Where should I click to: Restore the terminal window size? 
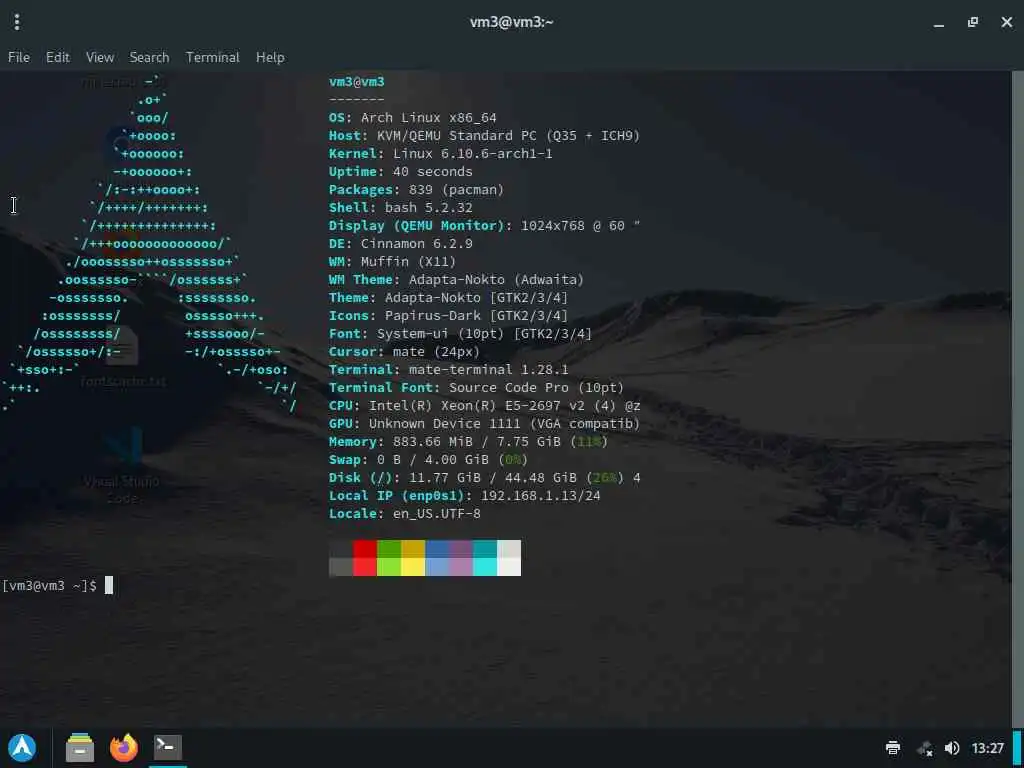coord(973,22)
